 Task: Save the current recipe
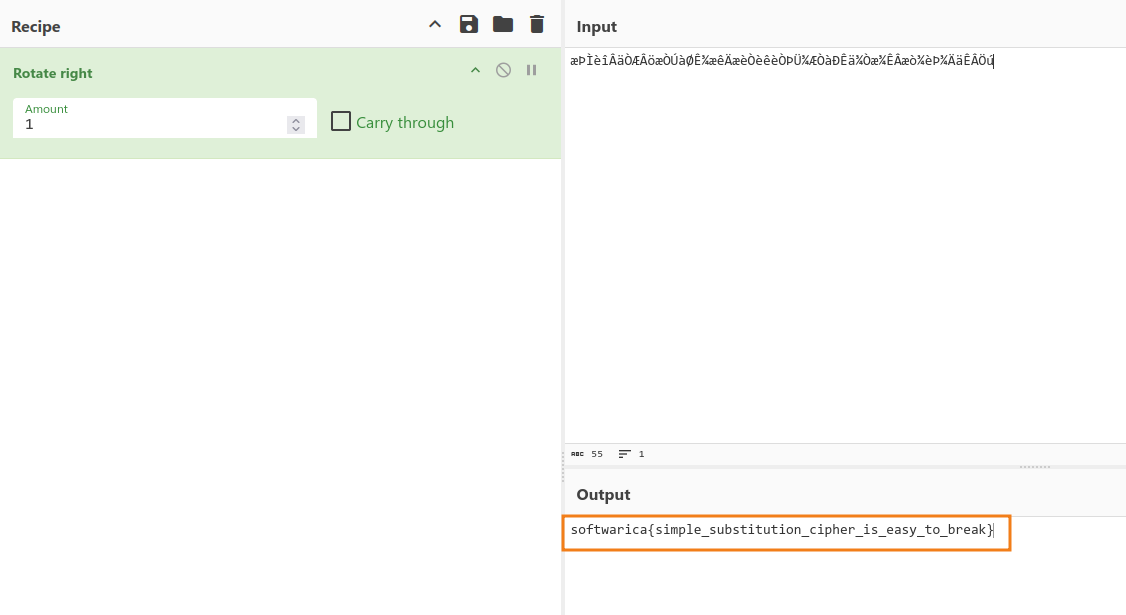coord(468,24)
